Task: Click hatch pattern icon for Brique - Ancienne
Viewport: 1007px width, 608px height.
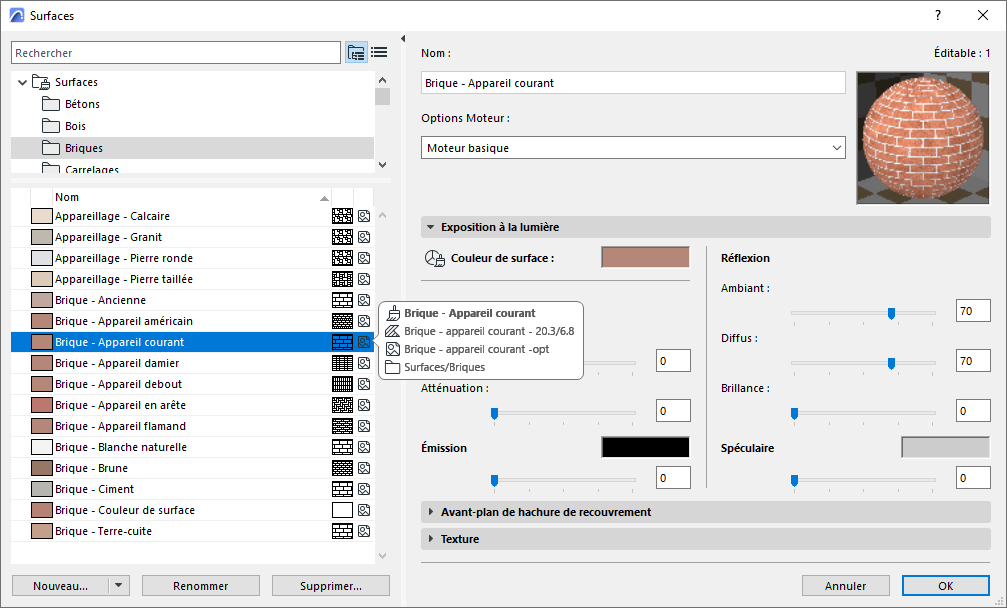Action: point(342,300)
